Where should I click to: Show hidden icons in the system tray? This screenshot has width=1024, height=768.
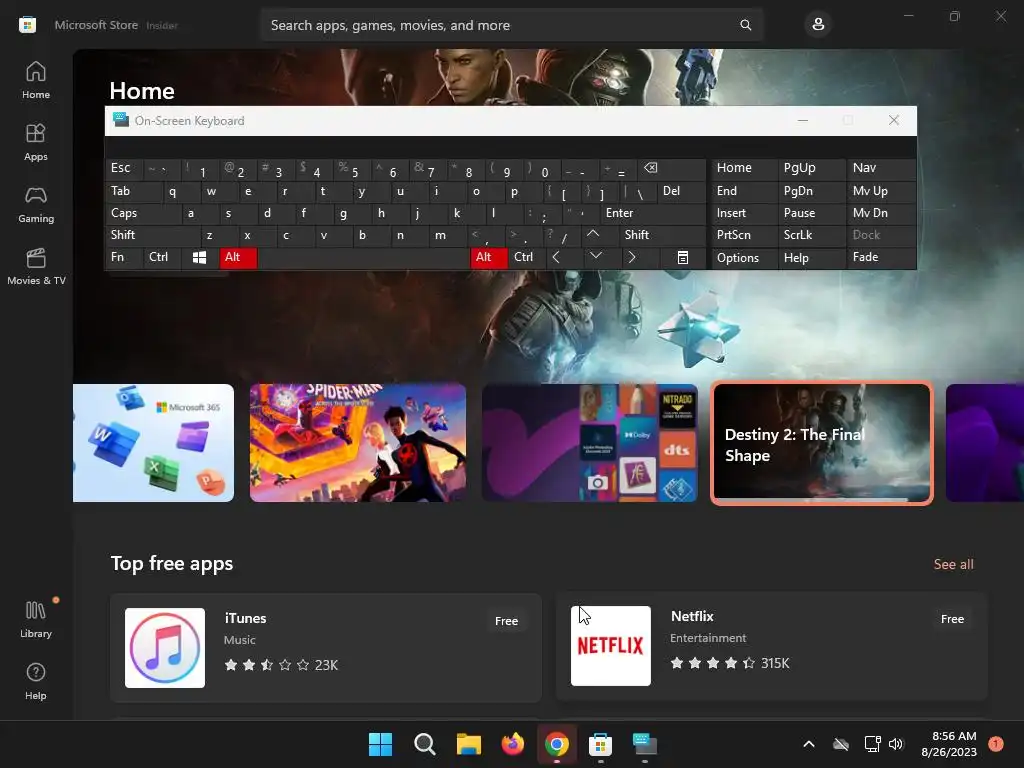pos(808,744)
